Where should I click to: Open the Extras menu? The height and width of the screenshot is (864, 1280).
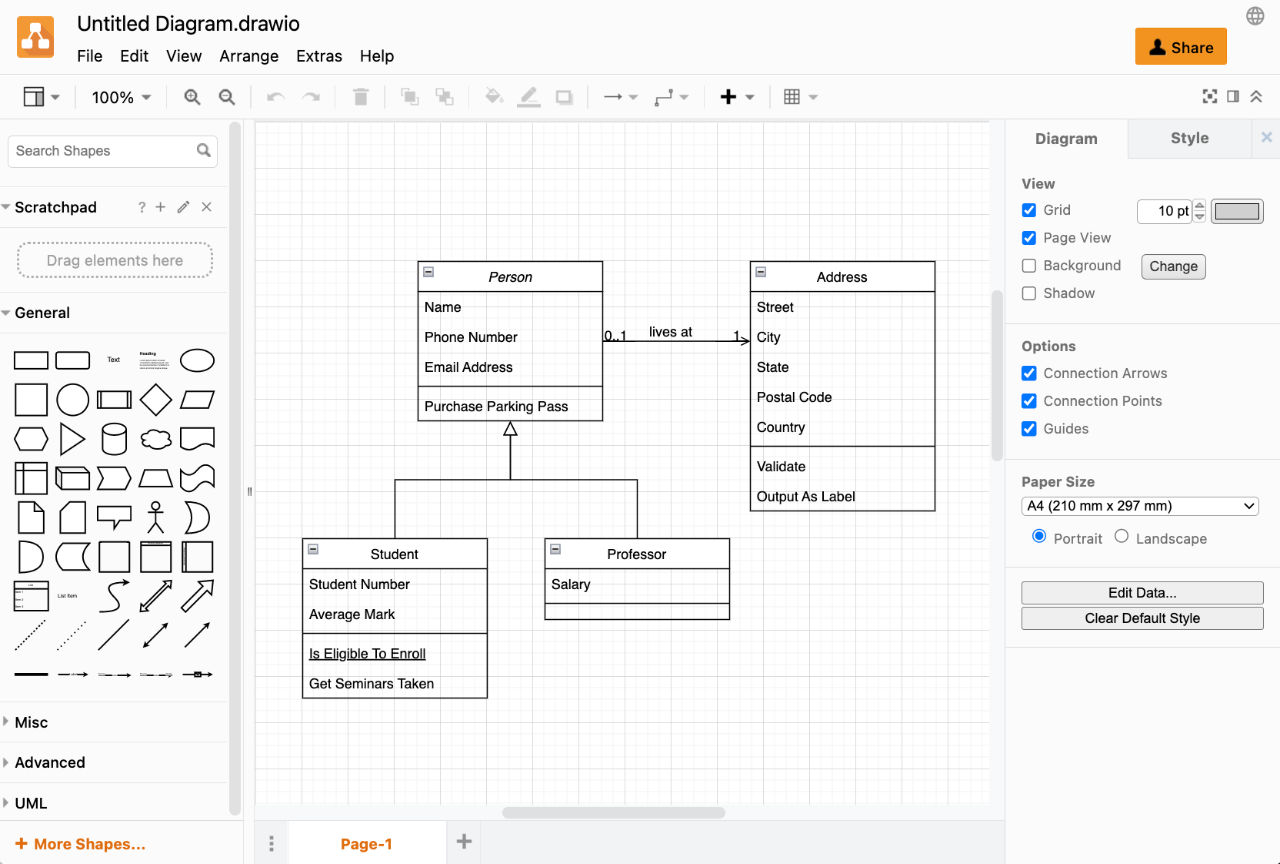(x=319, y=56)
